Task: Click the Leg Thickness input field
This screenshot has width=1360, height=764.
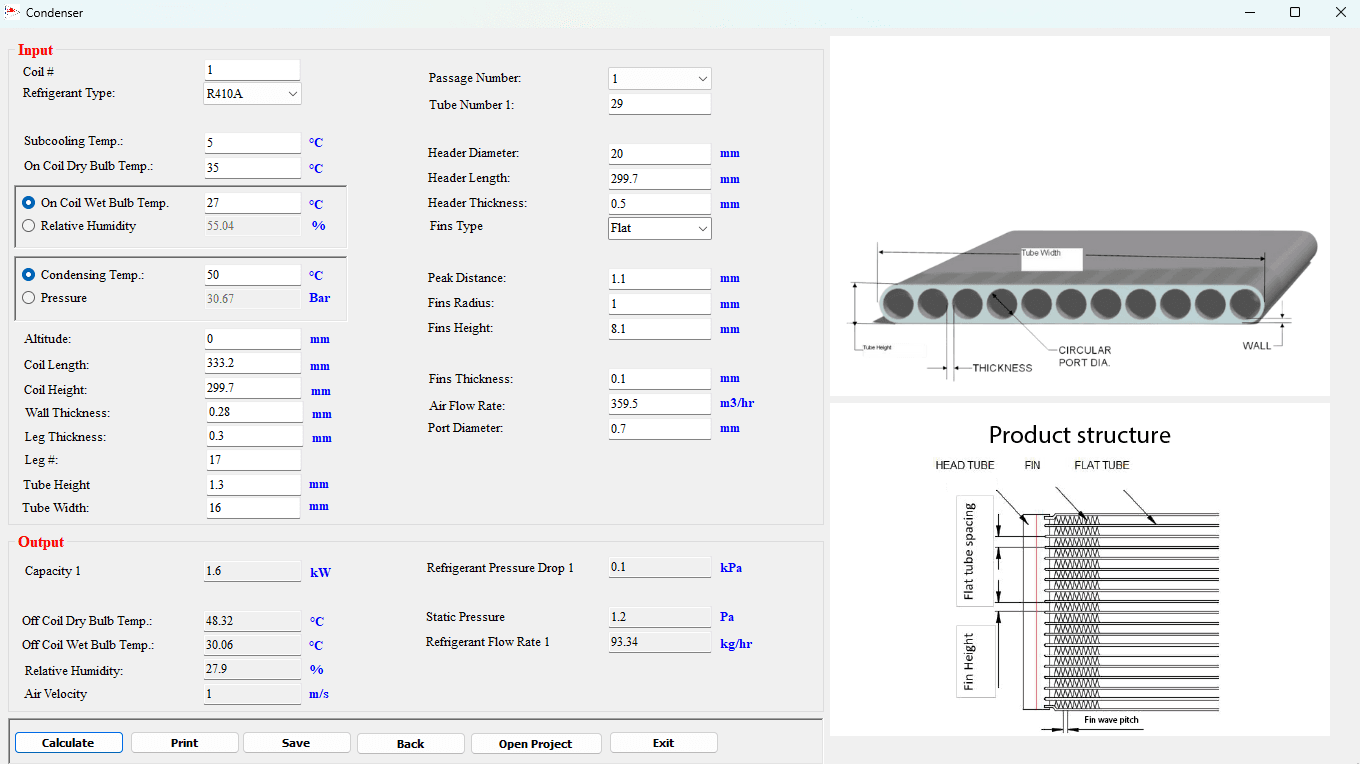Action: point(254,436)
